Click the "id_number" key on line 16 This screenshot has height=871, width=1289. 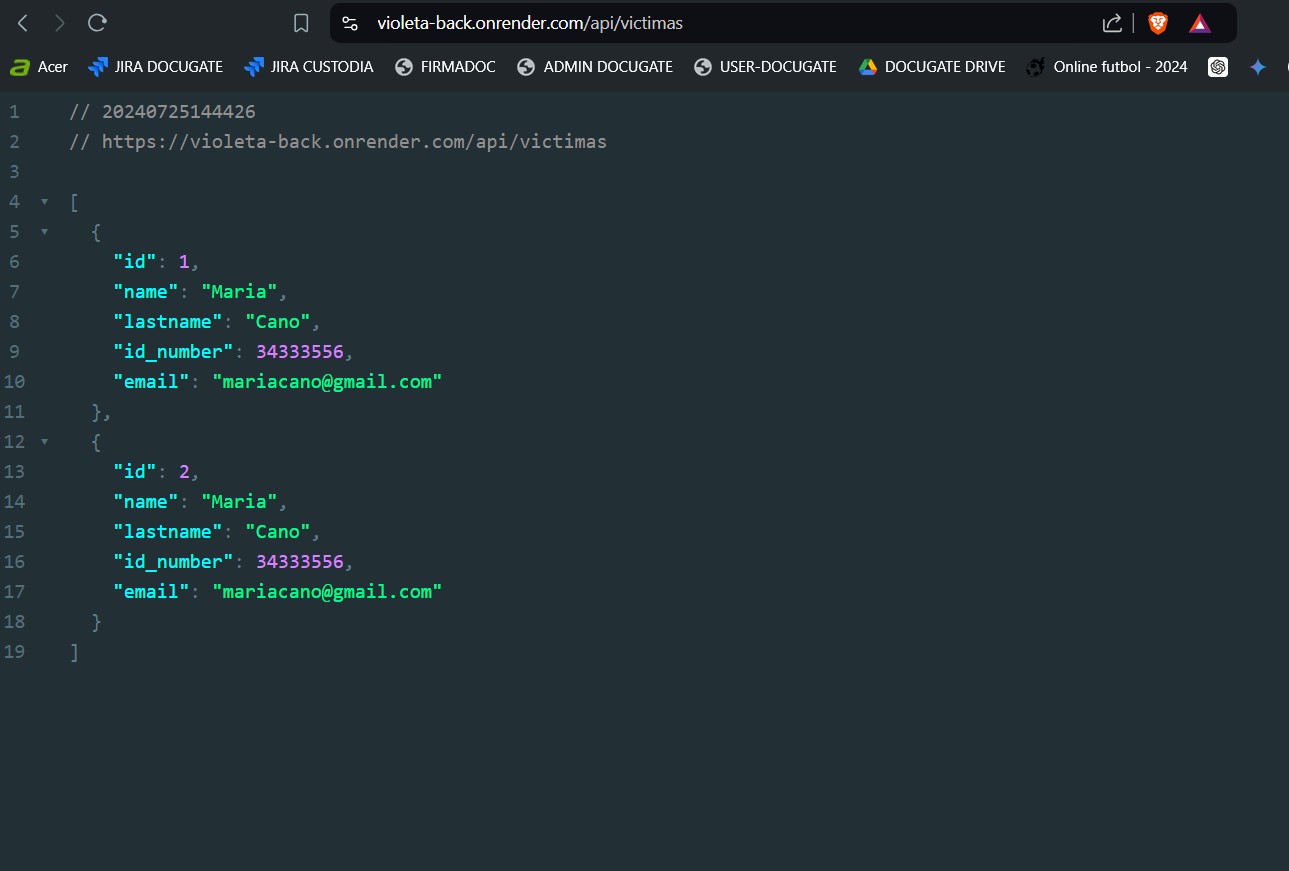coord(172,562)
